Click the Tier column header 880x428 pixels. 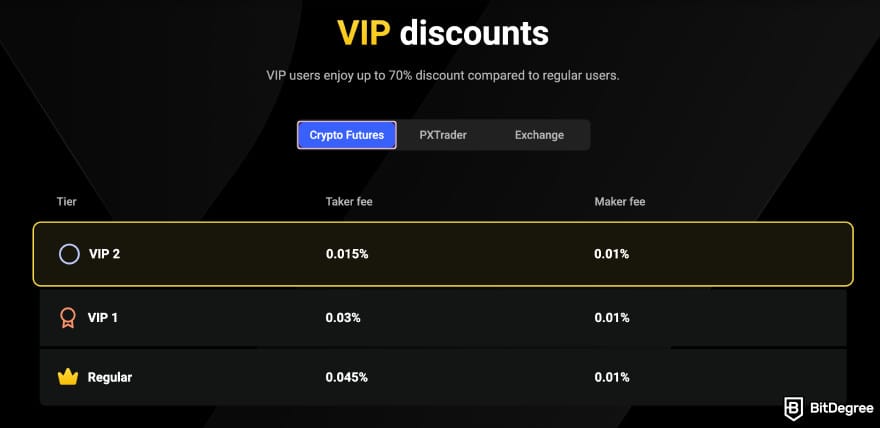(66, 202)
